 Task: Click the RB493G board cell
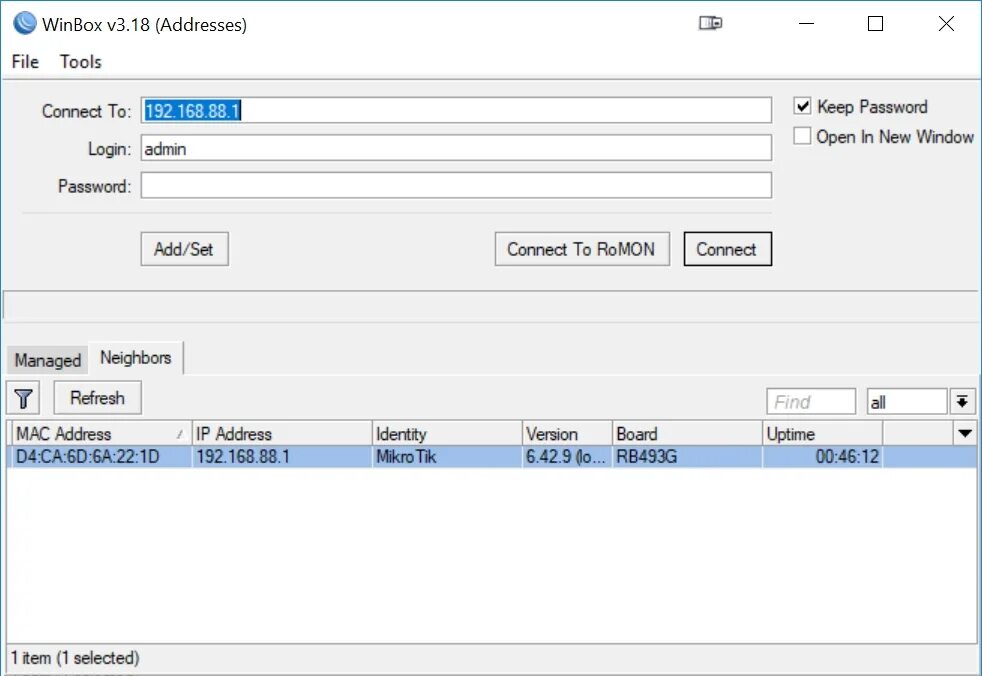687,457
